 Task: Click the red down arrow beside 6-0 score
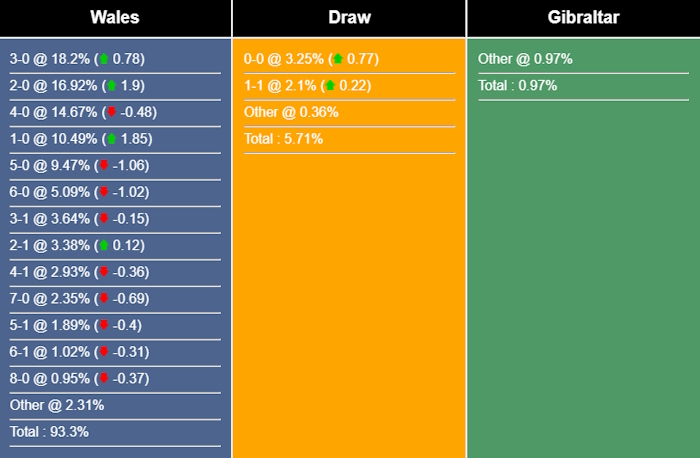tap(102, 192)
